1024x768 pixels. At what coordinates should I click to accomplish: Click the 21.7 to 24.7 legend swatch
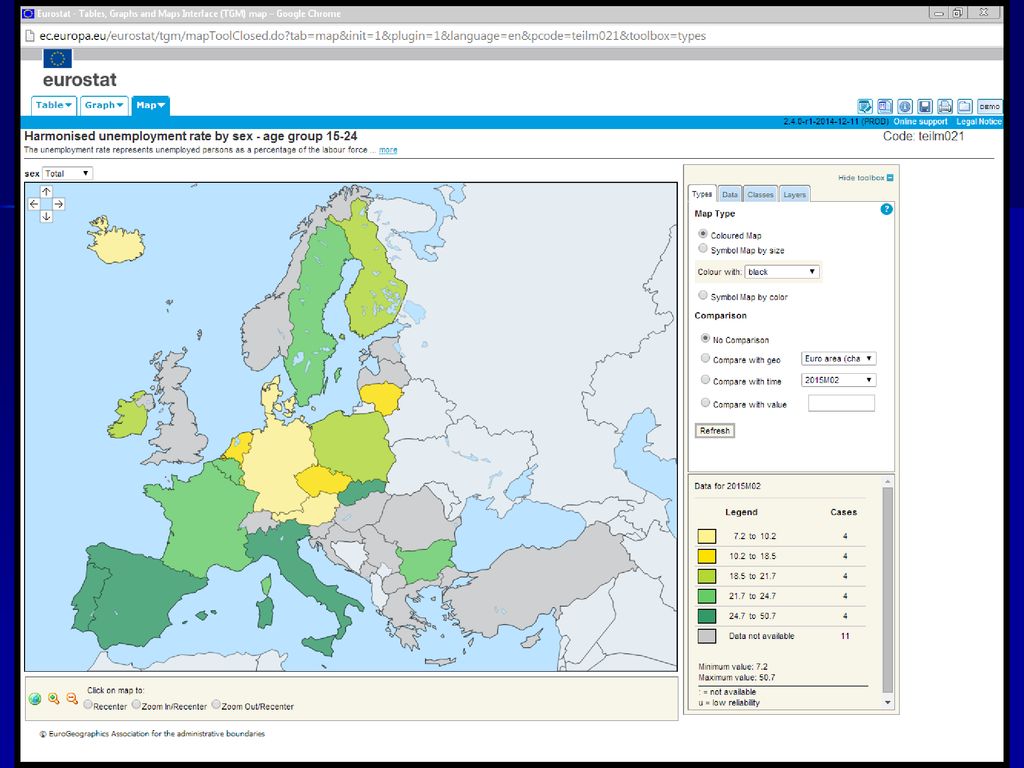(x=707, y=596)
